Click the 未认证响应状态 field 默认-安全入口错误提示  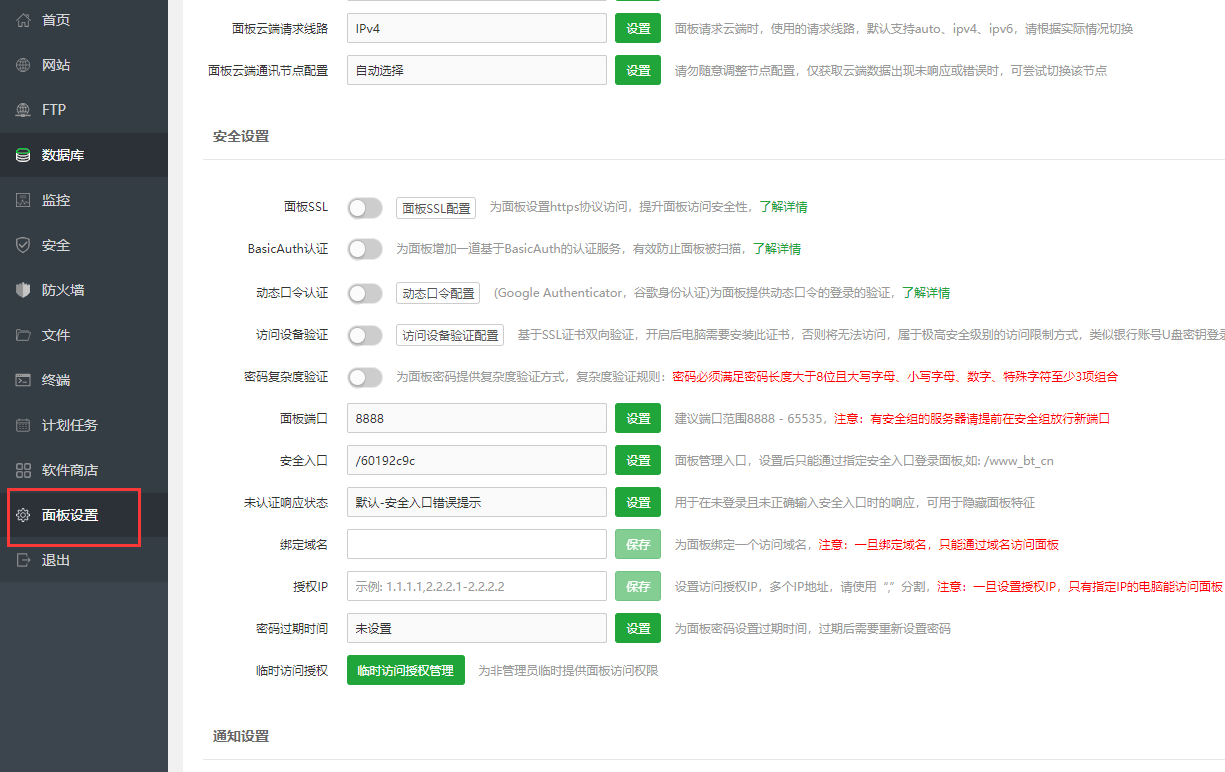(477, 502)
